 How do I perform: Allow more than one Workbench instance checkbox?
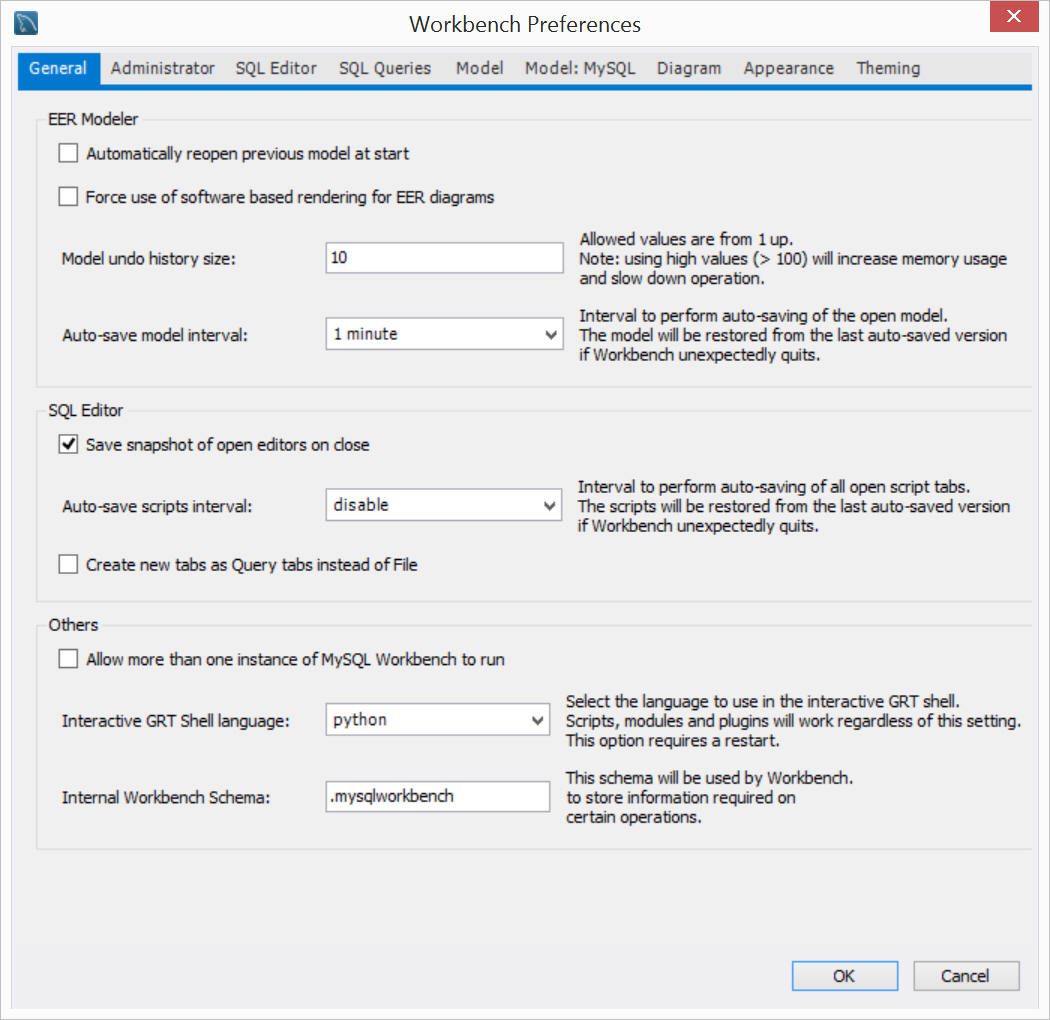click(x=68, y=659)
